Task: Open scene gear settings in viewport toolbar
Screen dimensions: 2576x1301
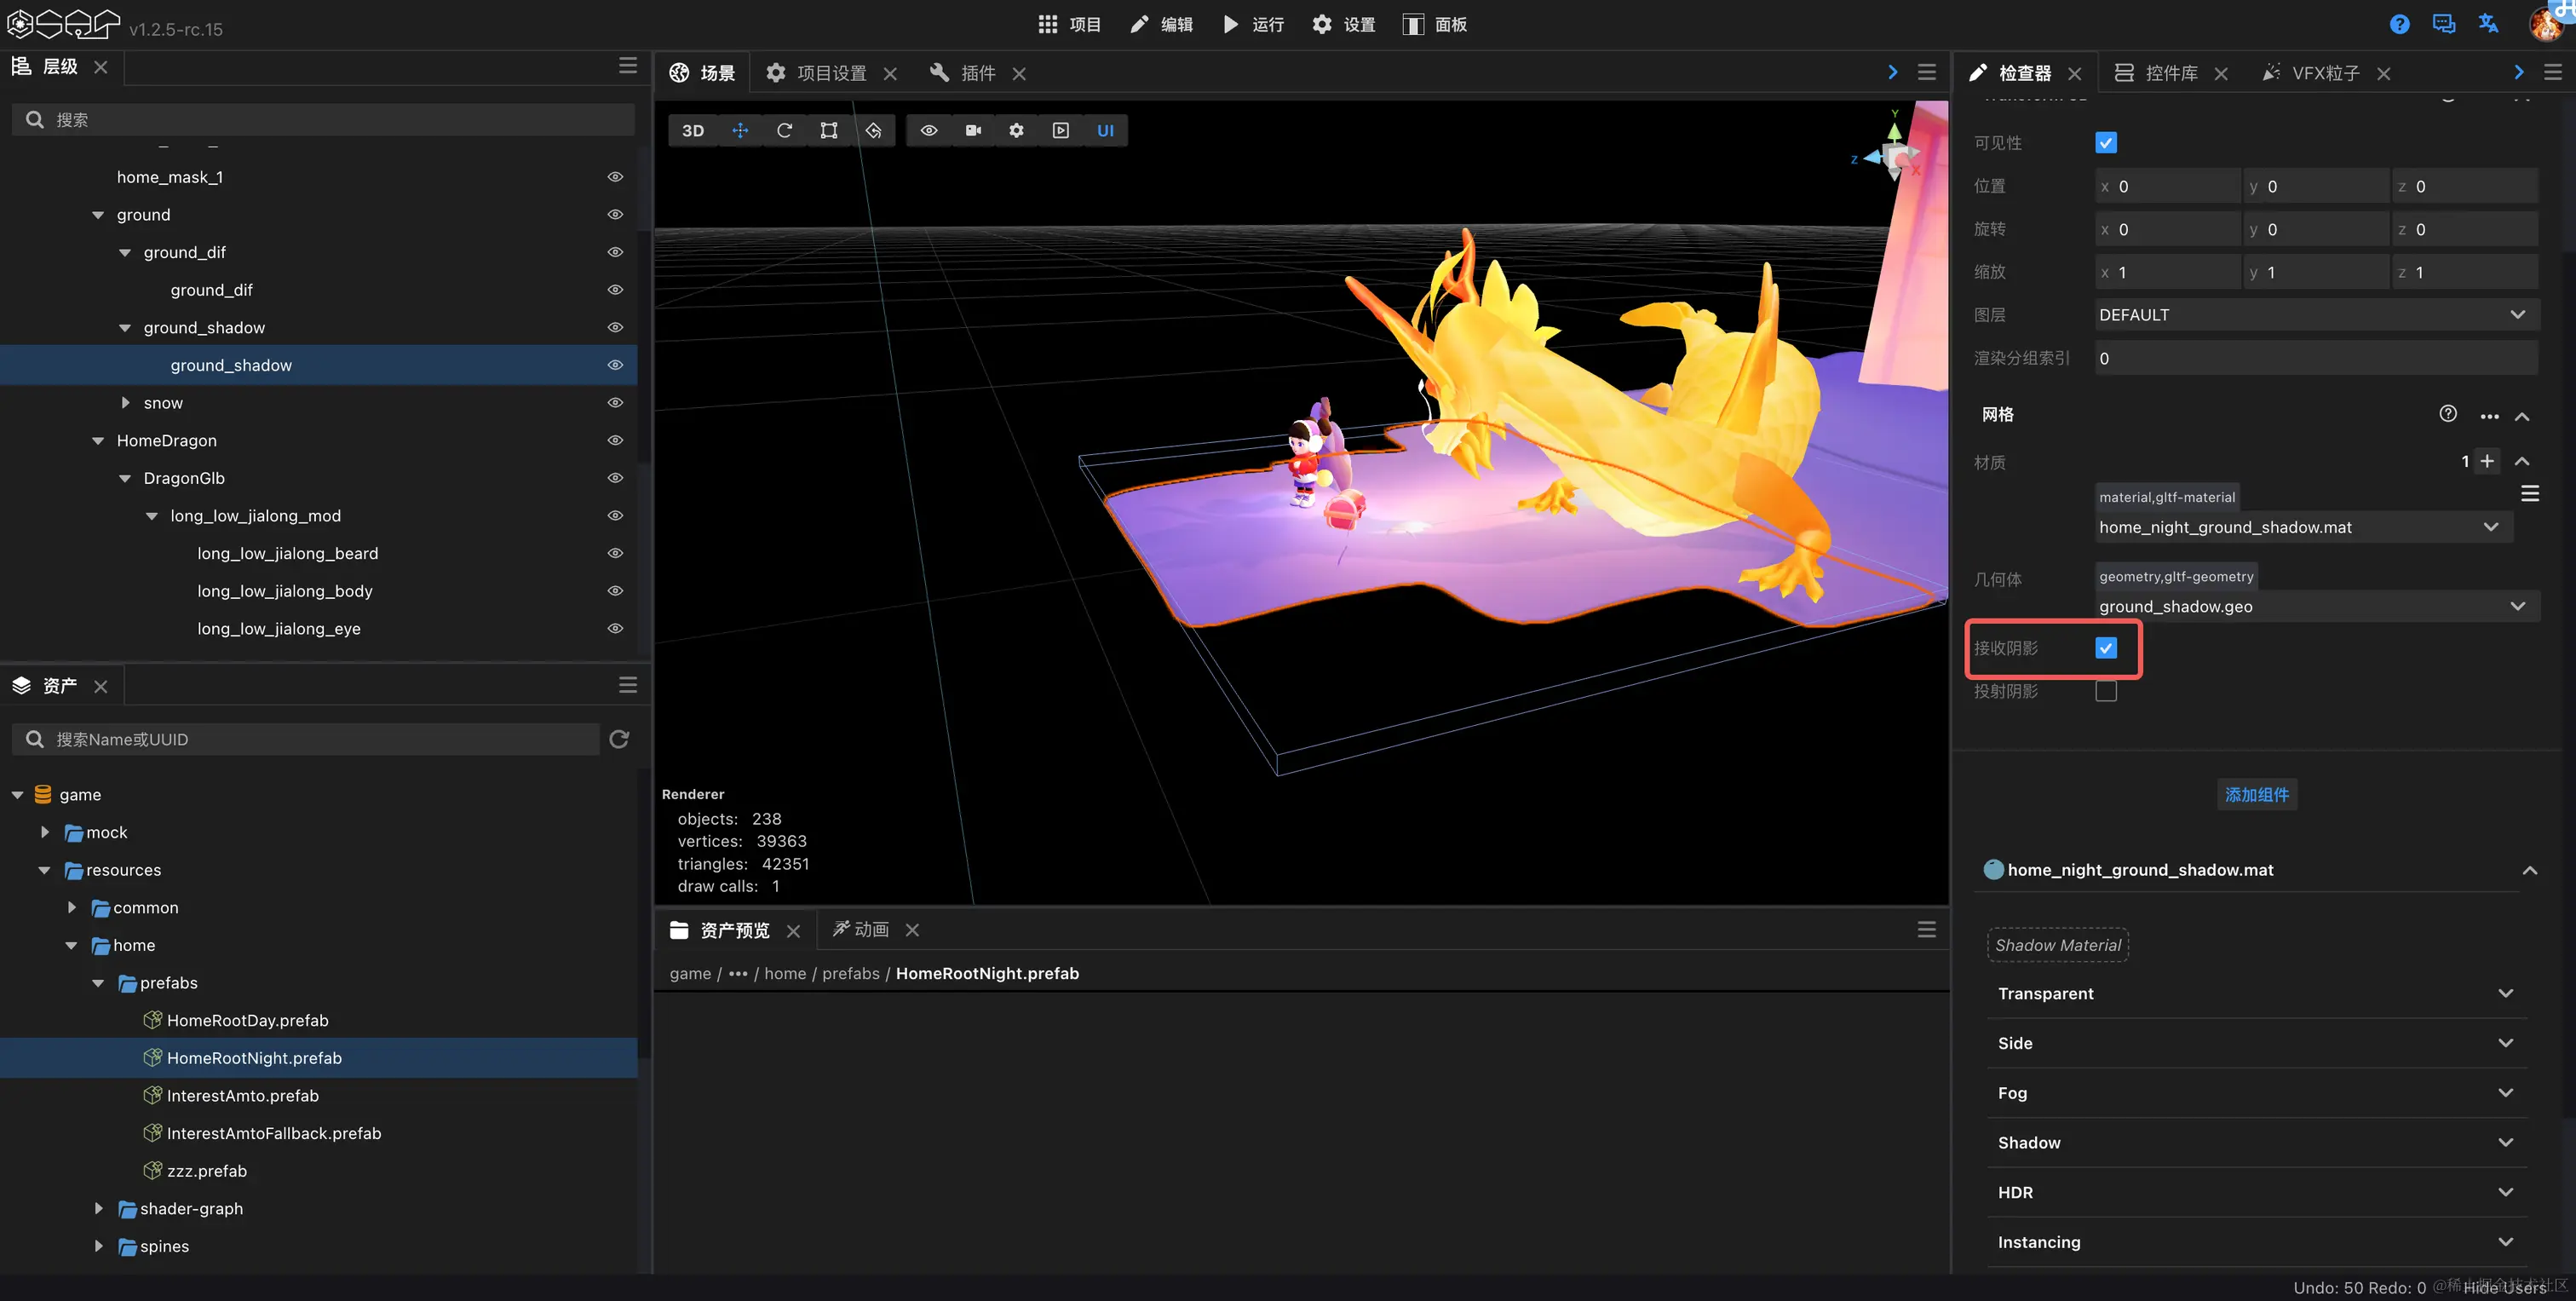Action: point(1016,131)
